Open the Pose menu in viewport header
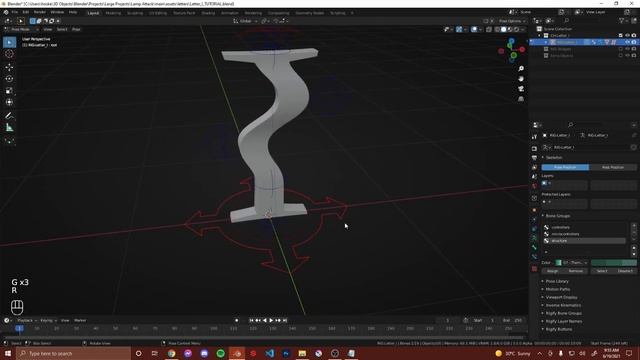The width and height of the screenshot is (640, 360). click(x=76, y=29)
